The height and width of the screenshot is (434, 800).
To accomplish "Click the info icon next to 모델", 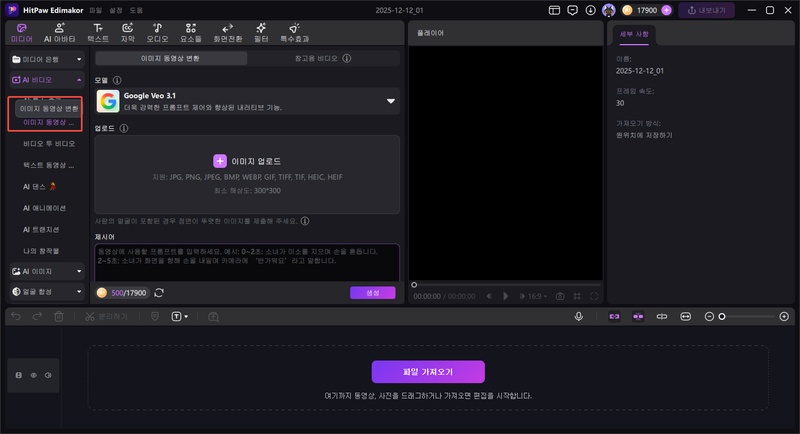I will (117, 80).
